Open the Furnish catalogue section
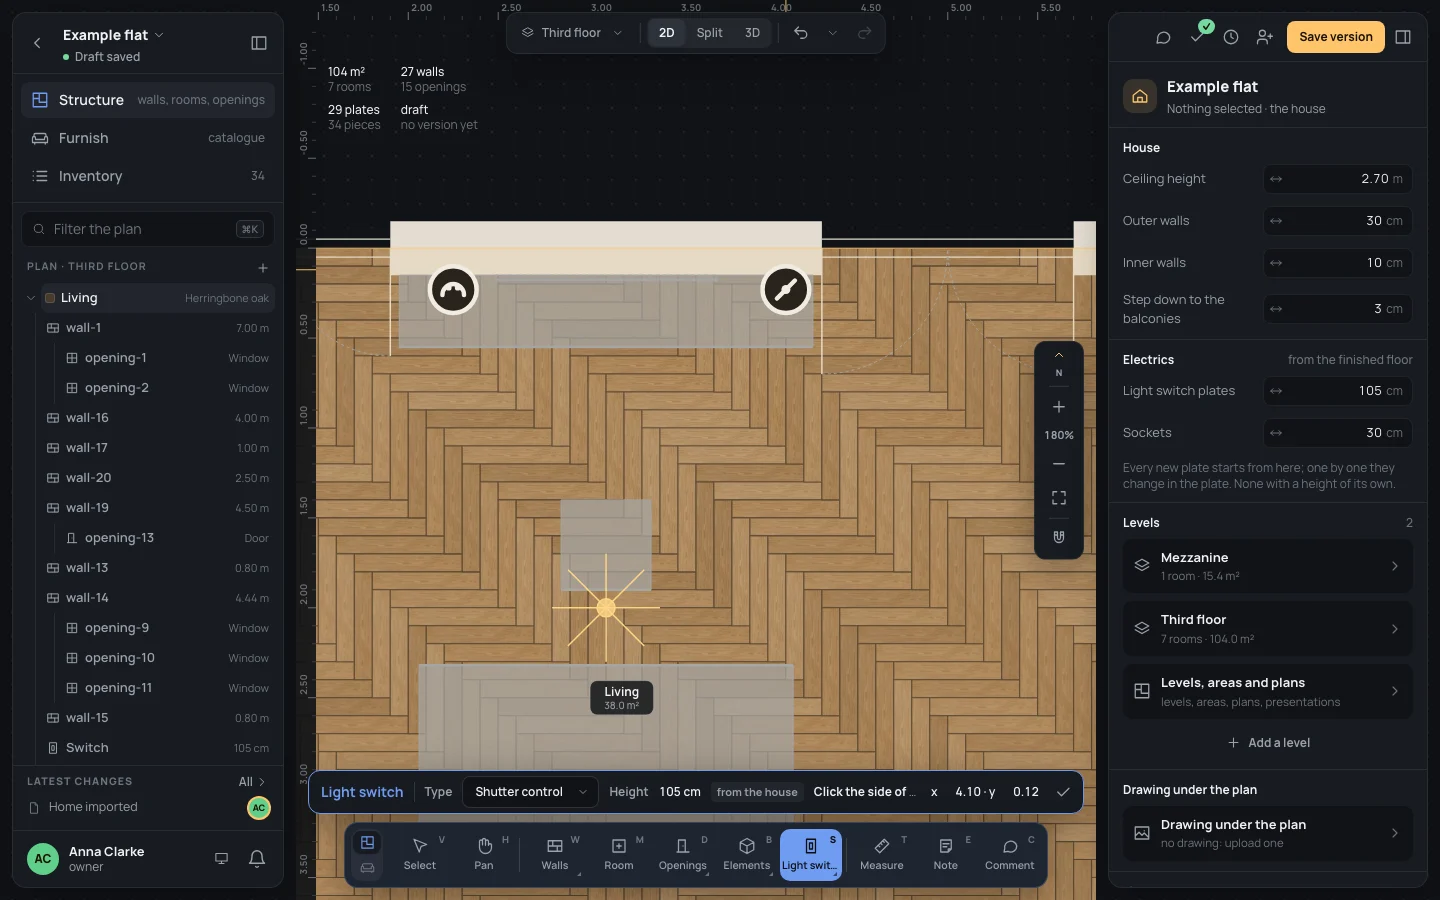Screen dimensions: 1440x900 [148, 138]
